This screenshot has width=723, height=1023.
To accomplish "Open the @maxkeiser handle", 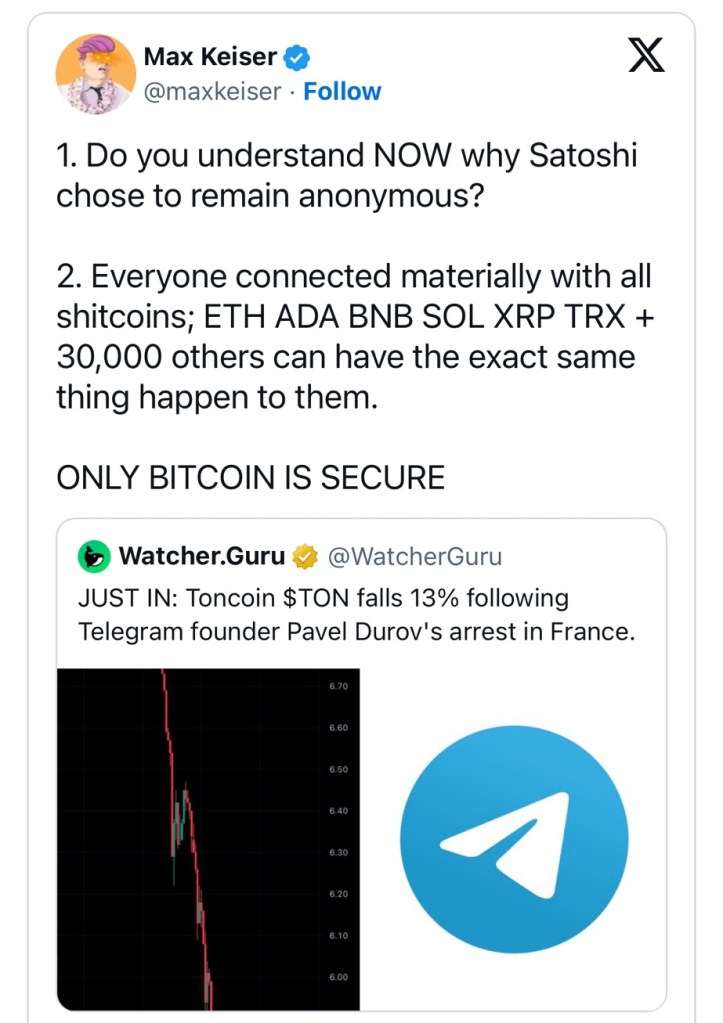I will click(211, 91).
